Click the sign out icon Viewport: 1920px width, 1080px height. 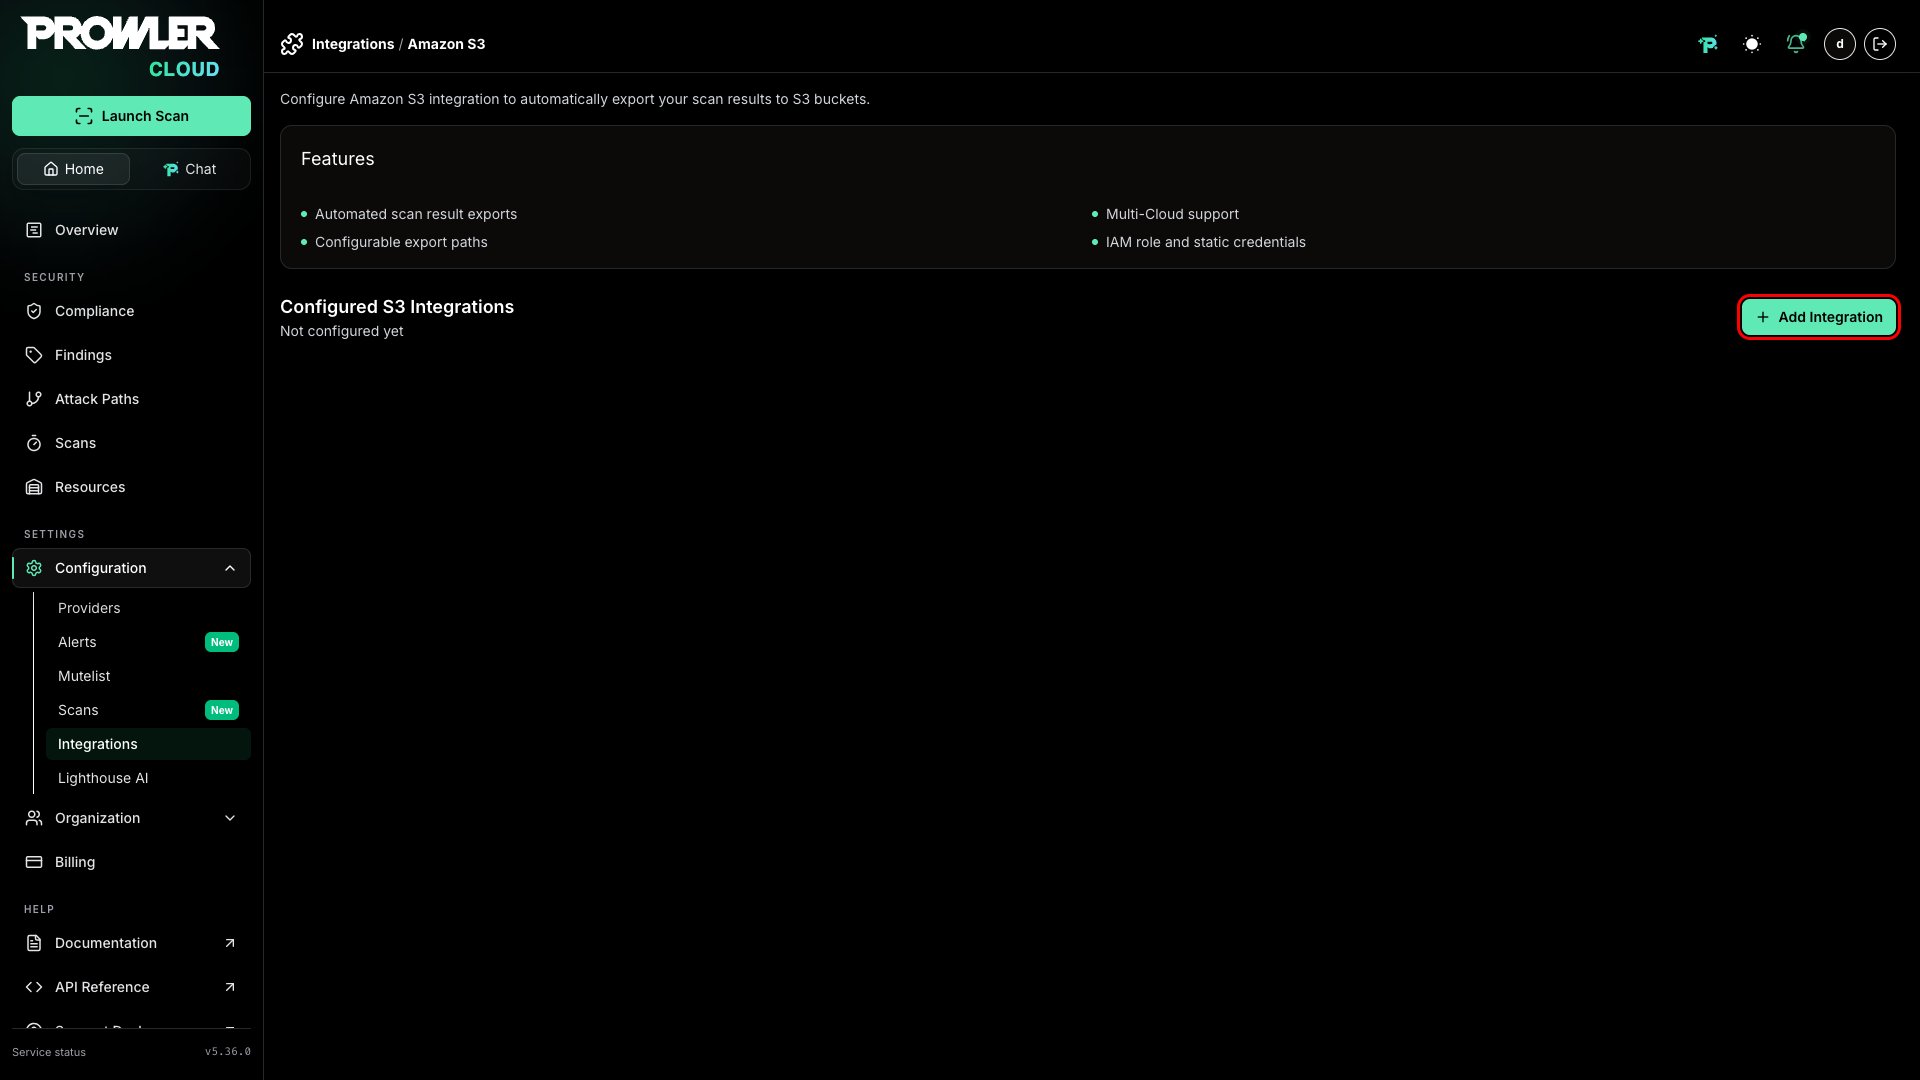[1880, 44]
